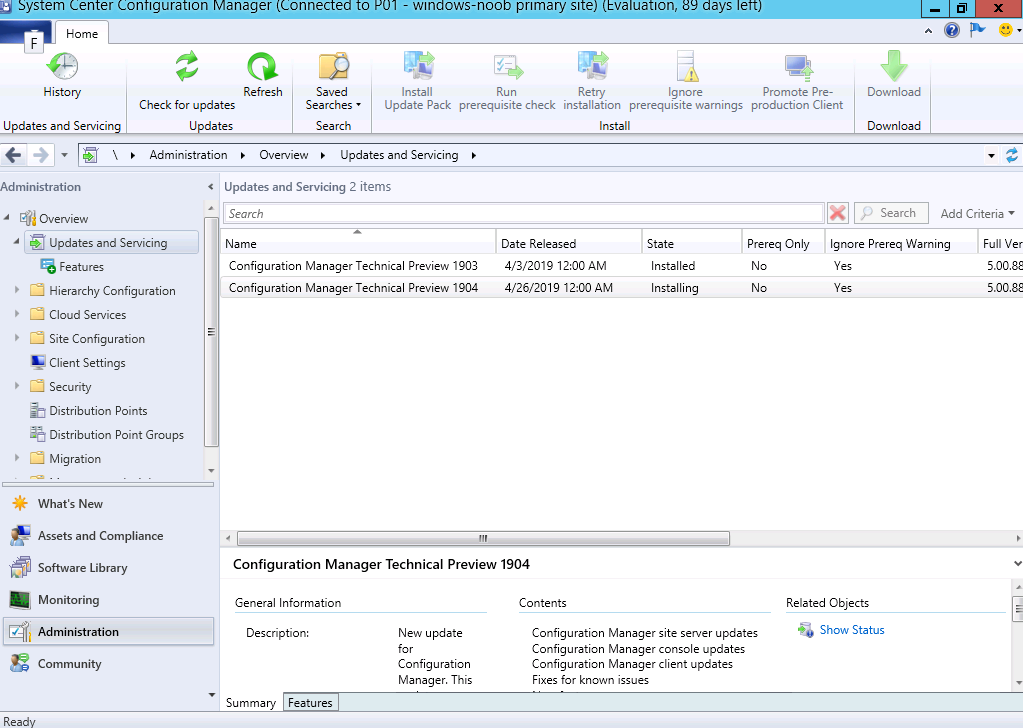This screenshot has height=728, width=1023.
Task: Open the Home ribbon tab
Action: (x=82, y=33)
